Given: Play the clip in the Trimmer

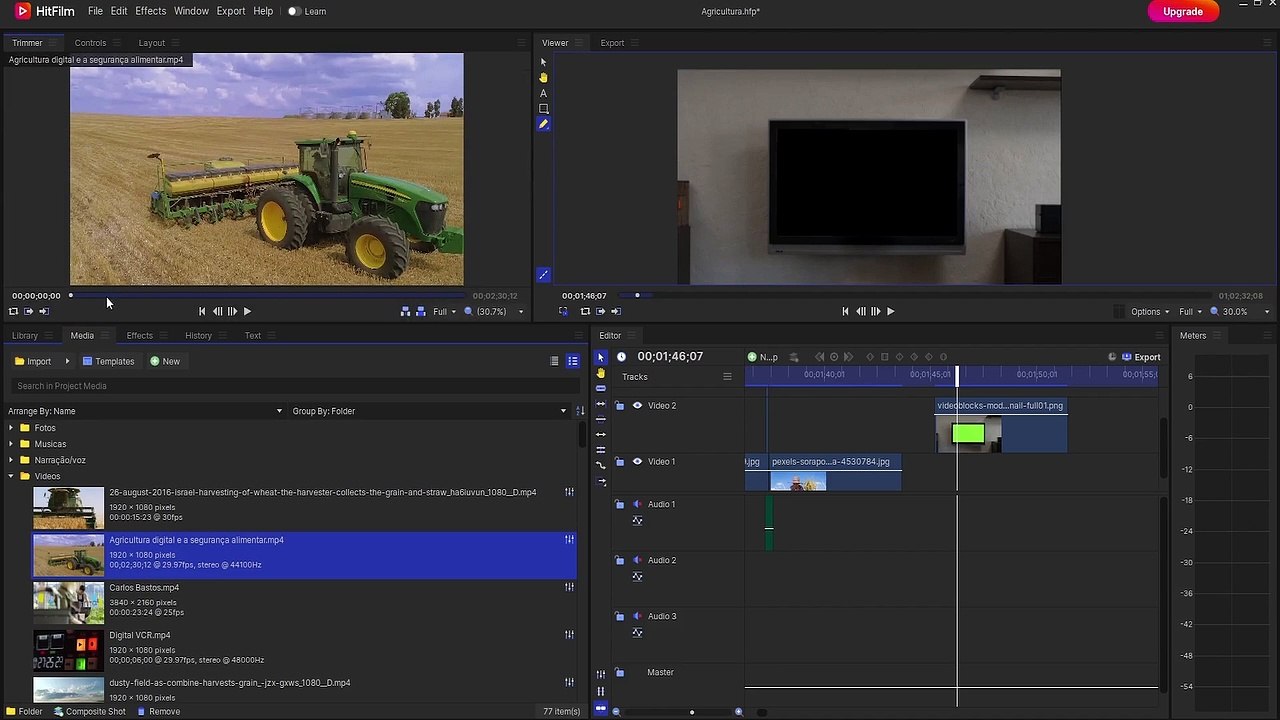Looking at the screenshot, I should [x=247, y=311].
